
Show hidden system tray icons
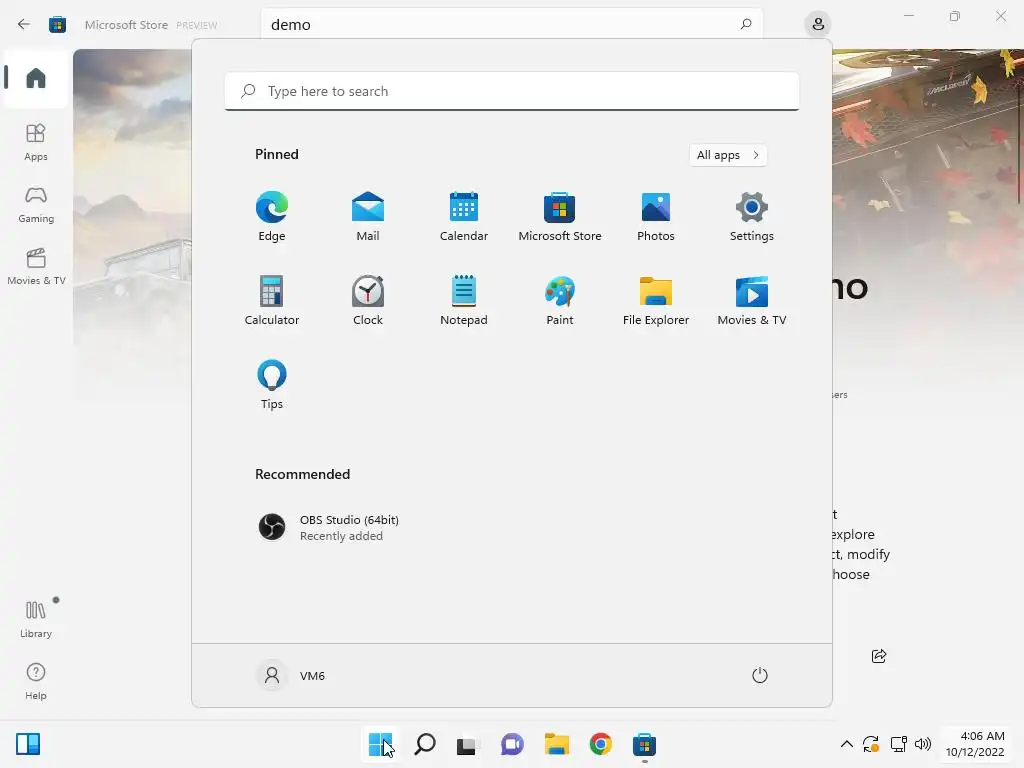pyautogui.click(x=846, y=744)
